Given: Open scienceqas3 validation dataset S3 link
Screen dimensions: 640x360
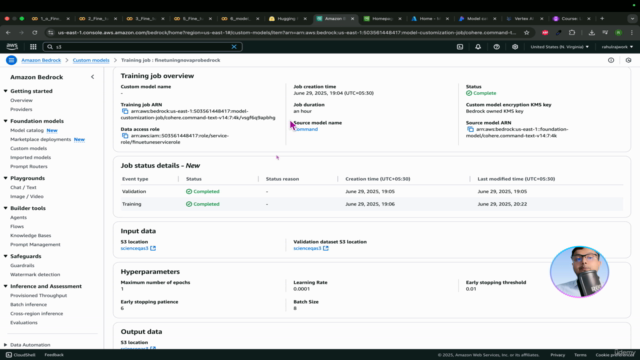Looking at the screenshot, I should [307, 248].
